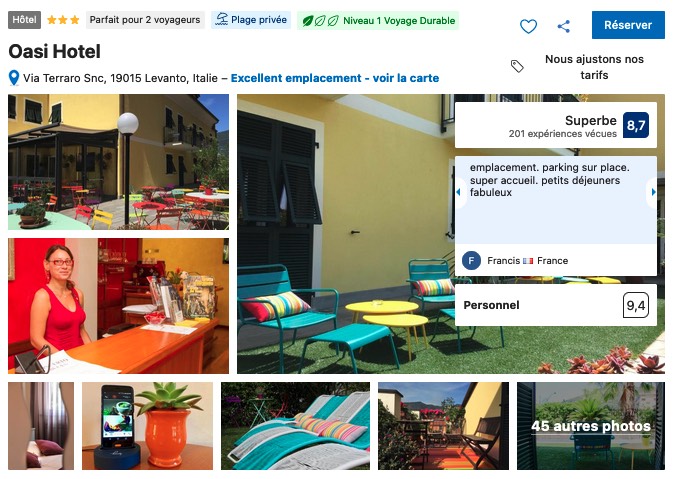Click the Niveau 1 Voyage Durable badge
675x479 pixels.
(x=378, y=21)
